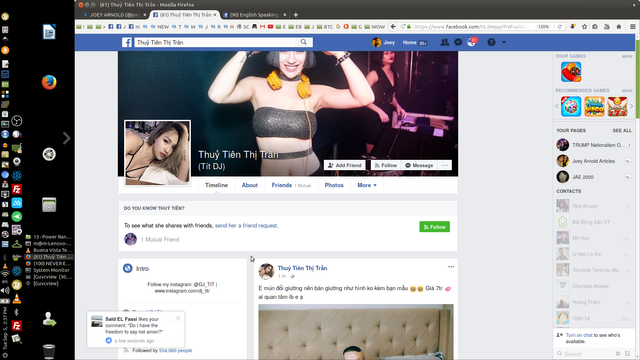Open the Bingo recommended game icon
Screen dimensions: 640x360
594,107
